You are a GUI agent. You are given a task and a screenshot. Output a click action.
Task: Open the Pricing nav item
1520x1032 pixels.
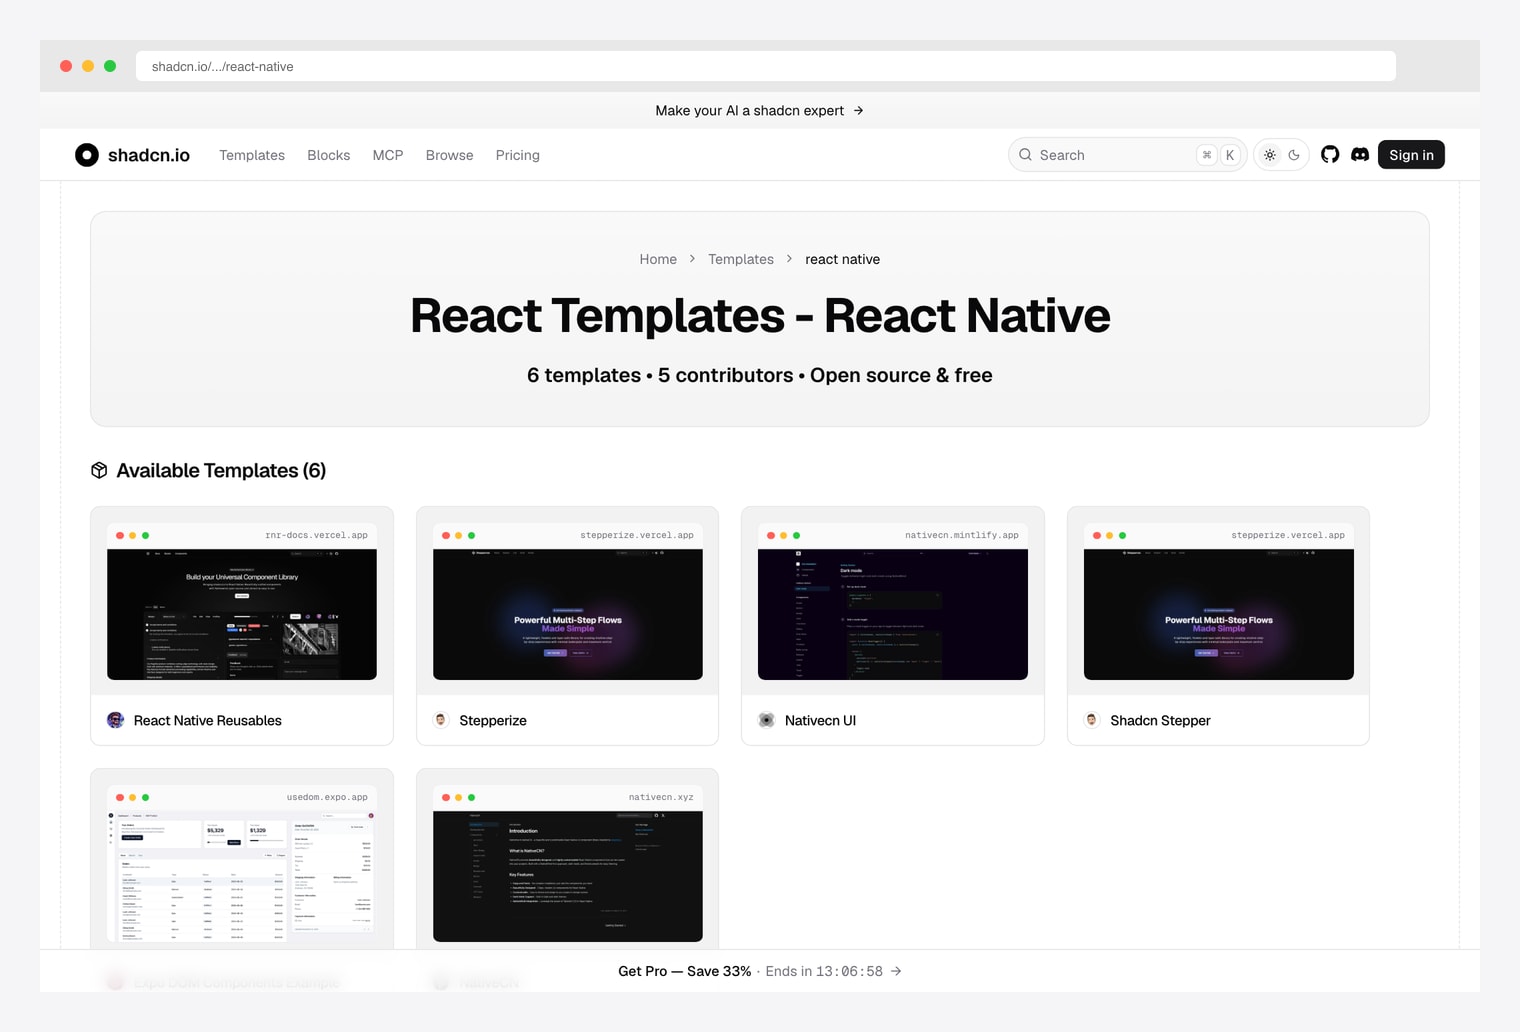518,155
